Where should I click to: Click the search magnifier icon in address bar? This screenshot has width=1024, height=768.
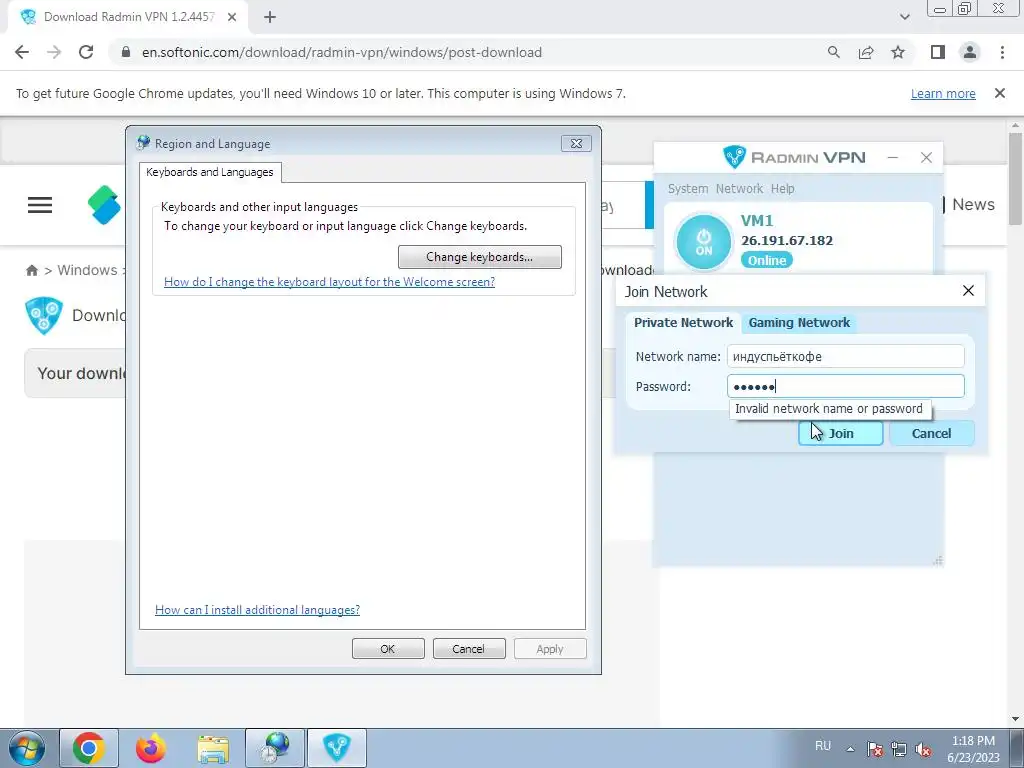click(833, 52)
